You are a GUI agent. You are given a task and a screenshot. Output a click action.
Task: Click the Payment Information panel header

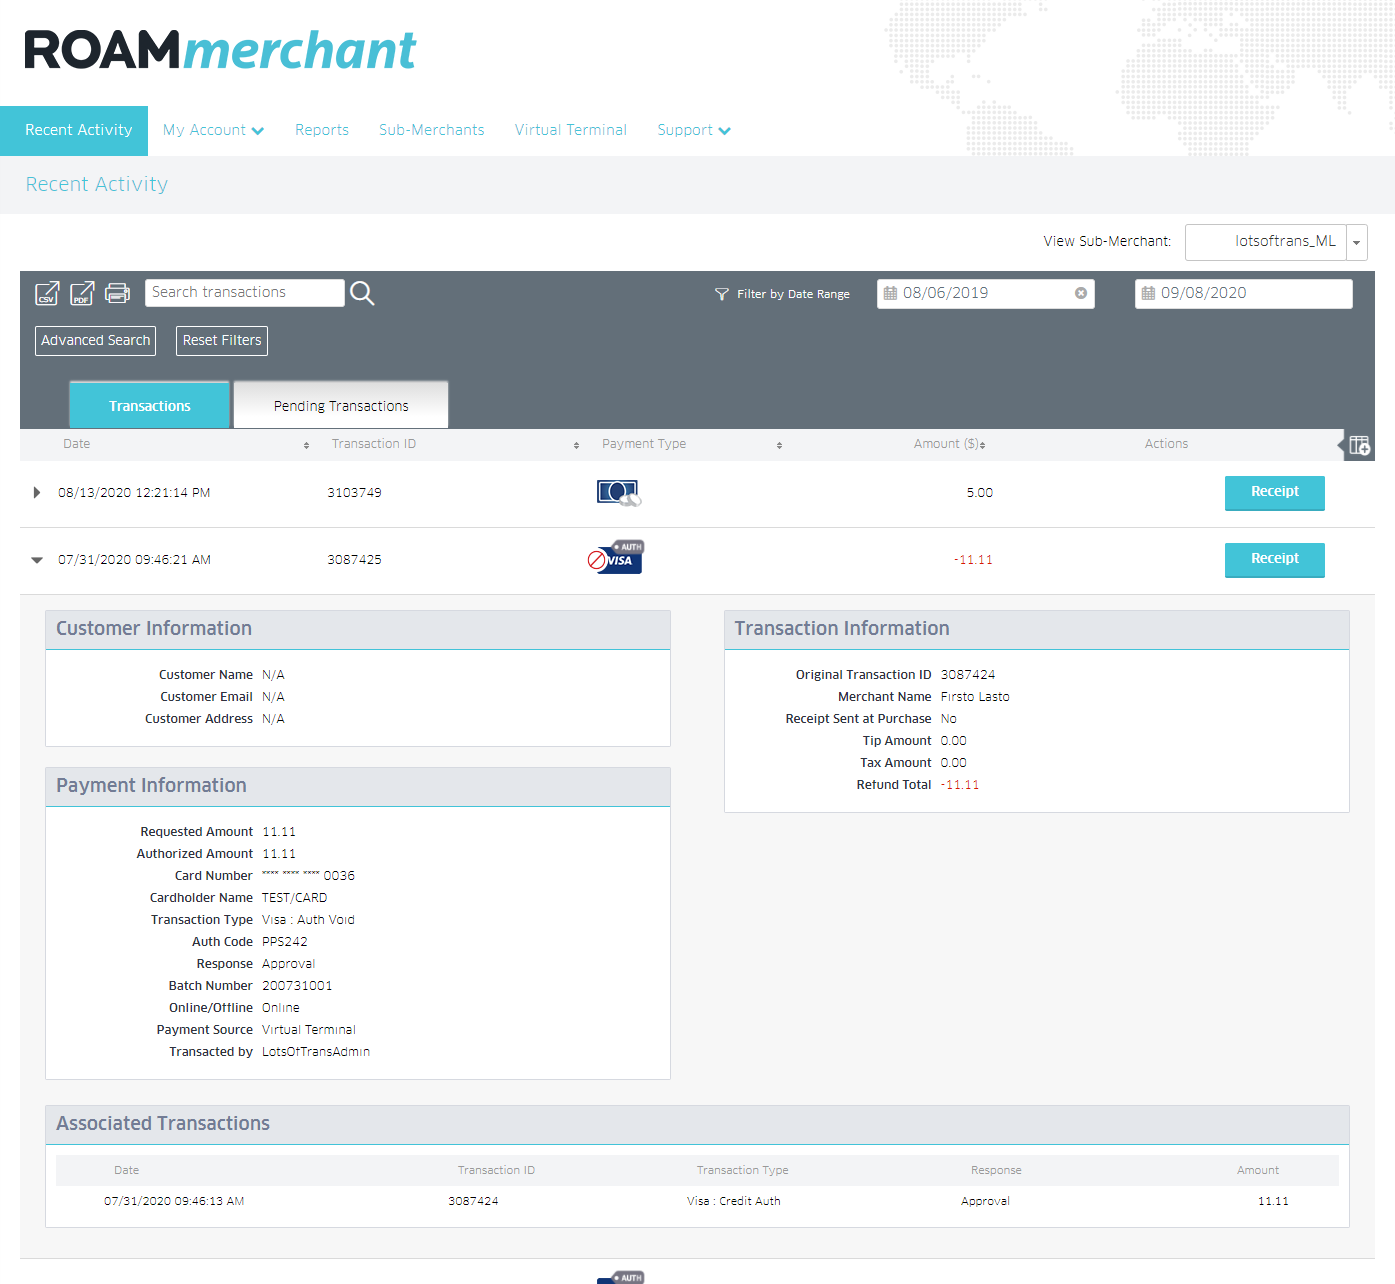coord(358,786)
